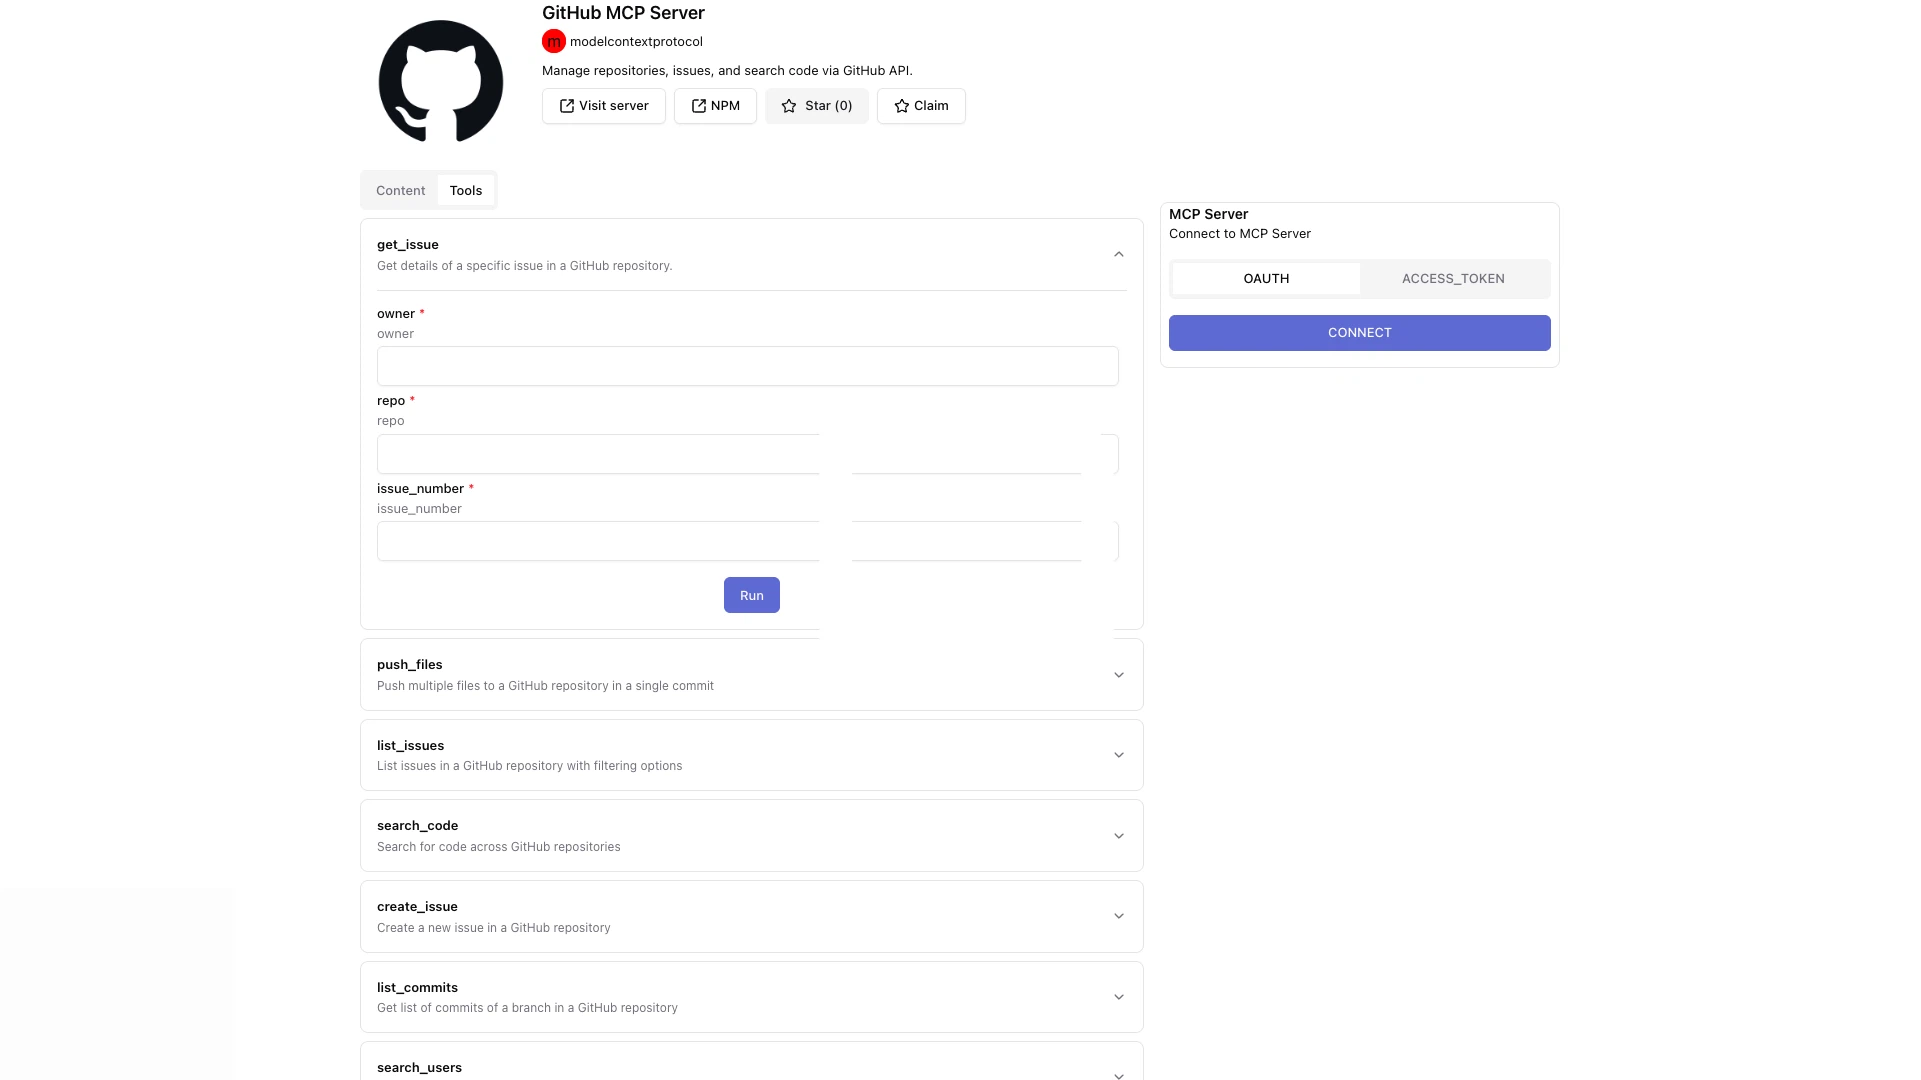Click the star icon on Claim button

pos(901,105)
